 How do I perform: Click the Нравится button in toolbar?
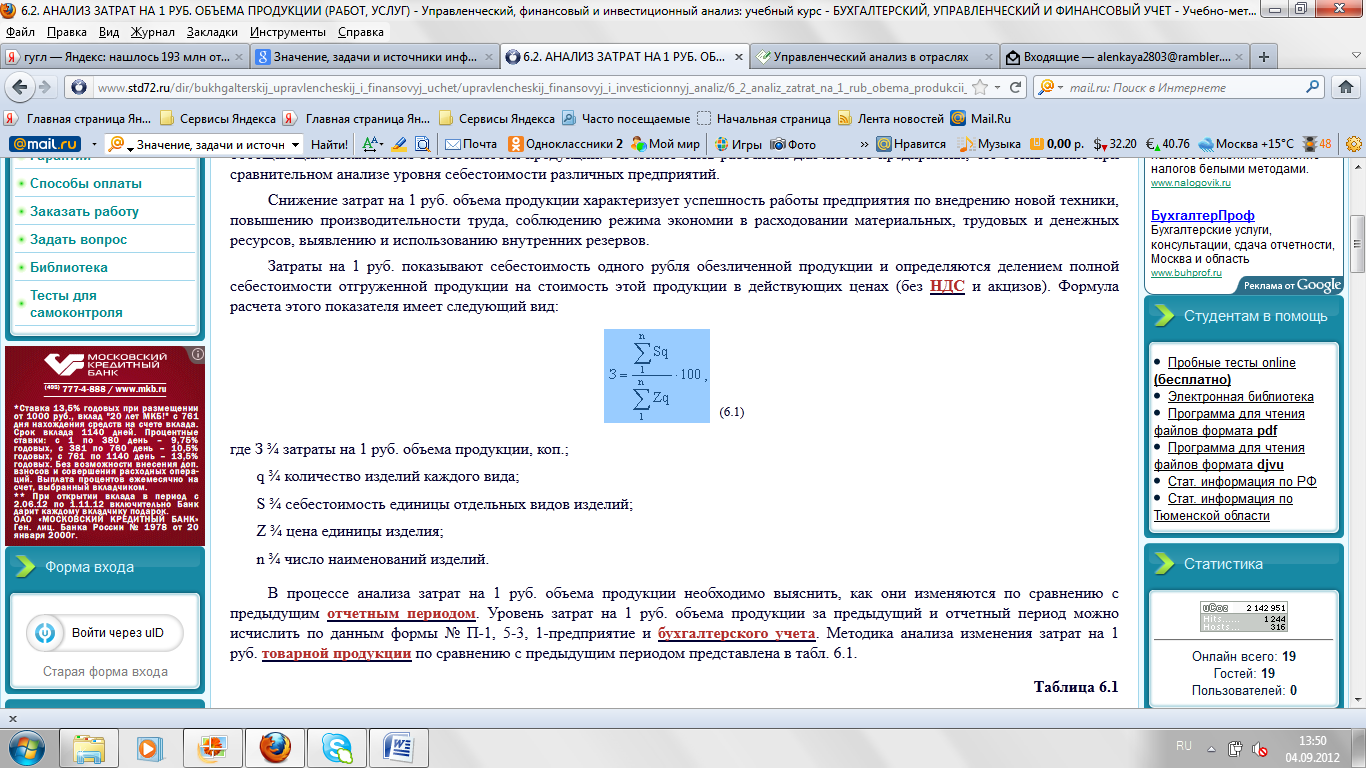pyautogui.click(x=911, y=144)
